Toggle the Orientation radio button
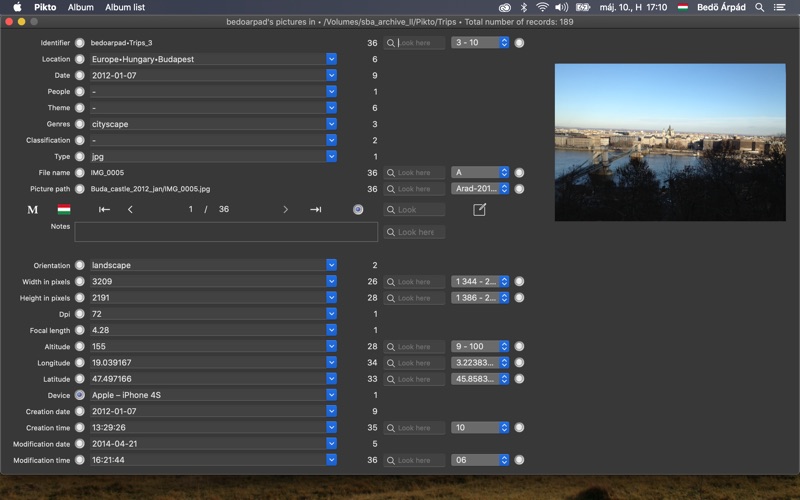 [x=80, y=265]
